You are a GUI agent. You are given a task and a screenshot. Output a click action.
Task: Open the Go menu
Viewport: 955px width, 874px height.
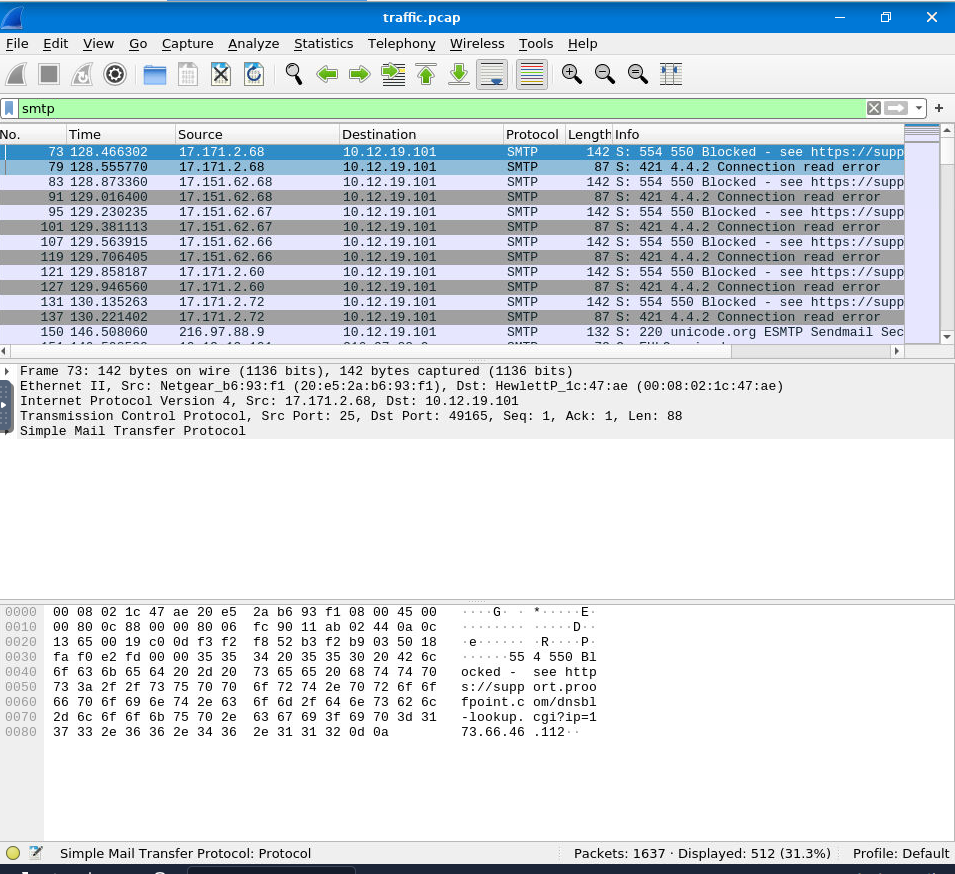pos(138,44)
